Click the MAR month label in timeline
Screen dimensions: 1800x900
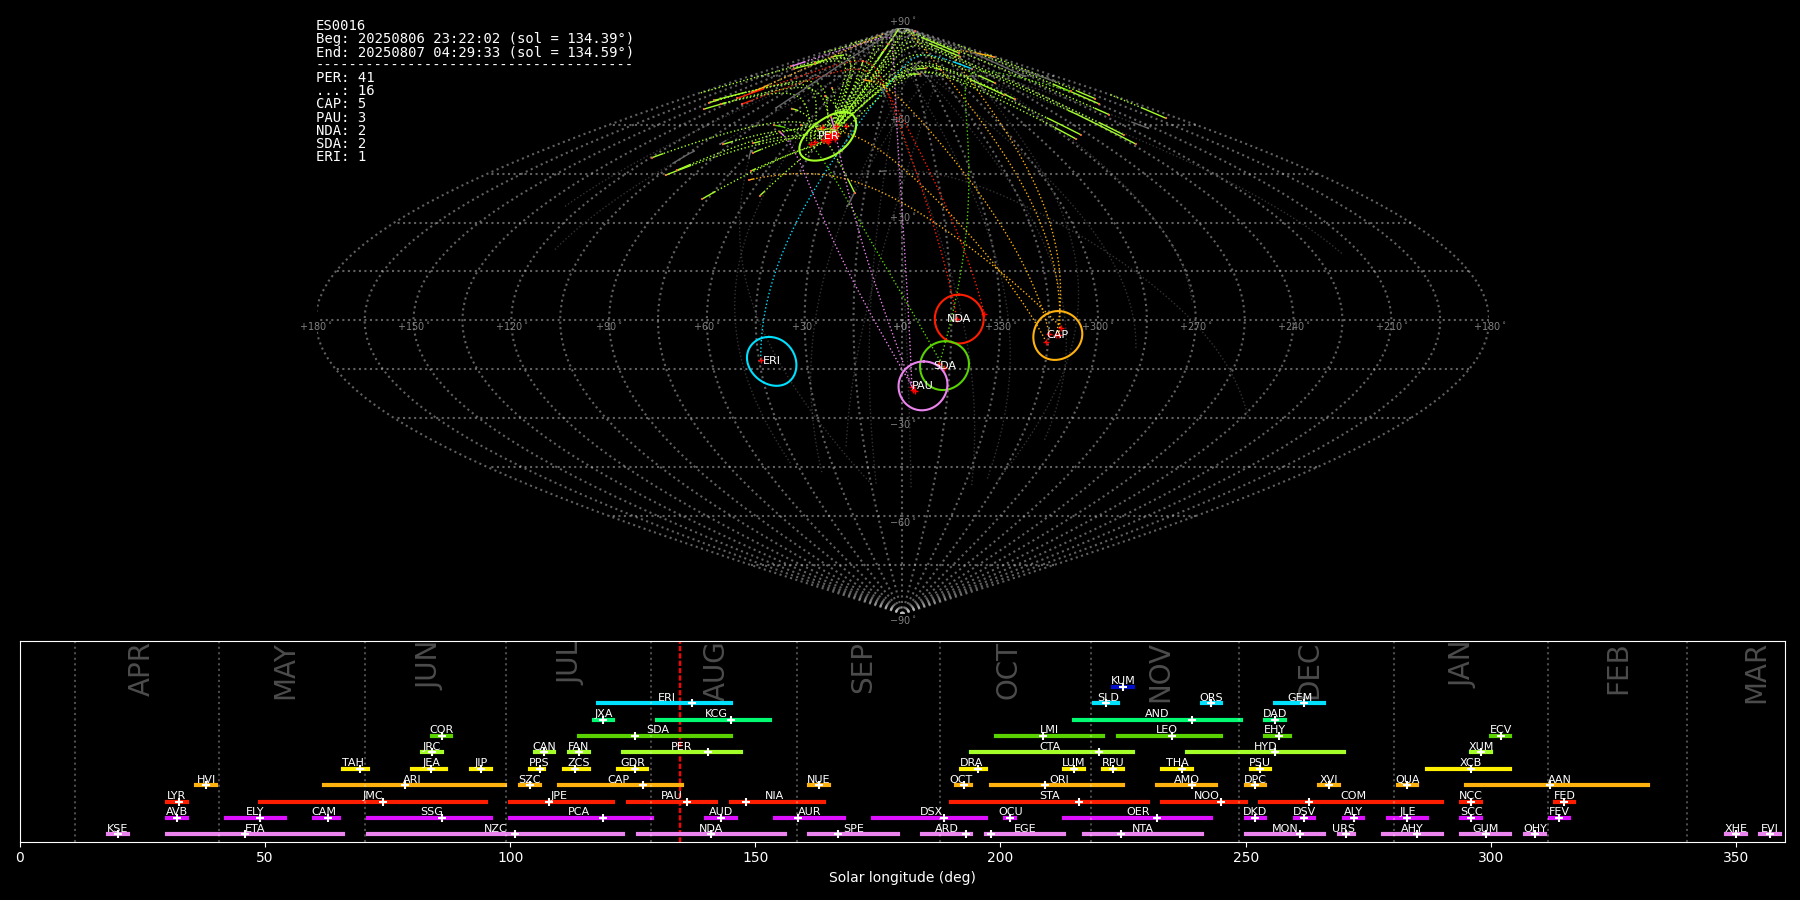tap(1756, 674)
